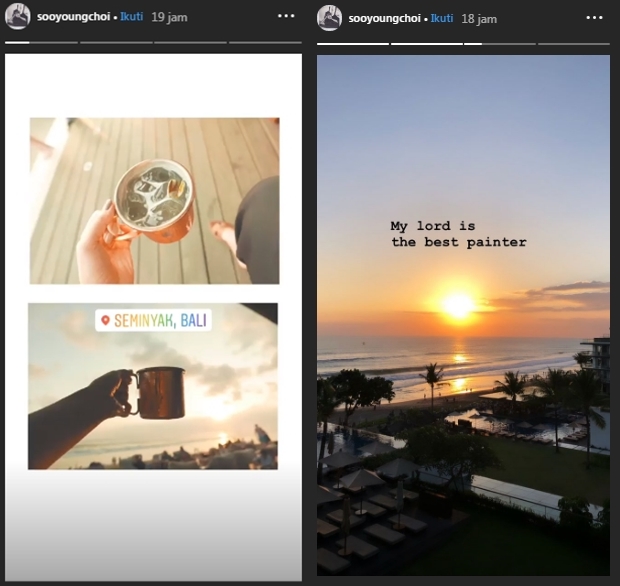Tap the copper mug top photo

tap(155, 201)
